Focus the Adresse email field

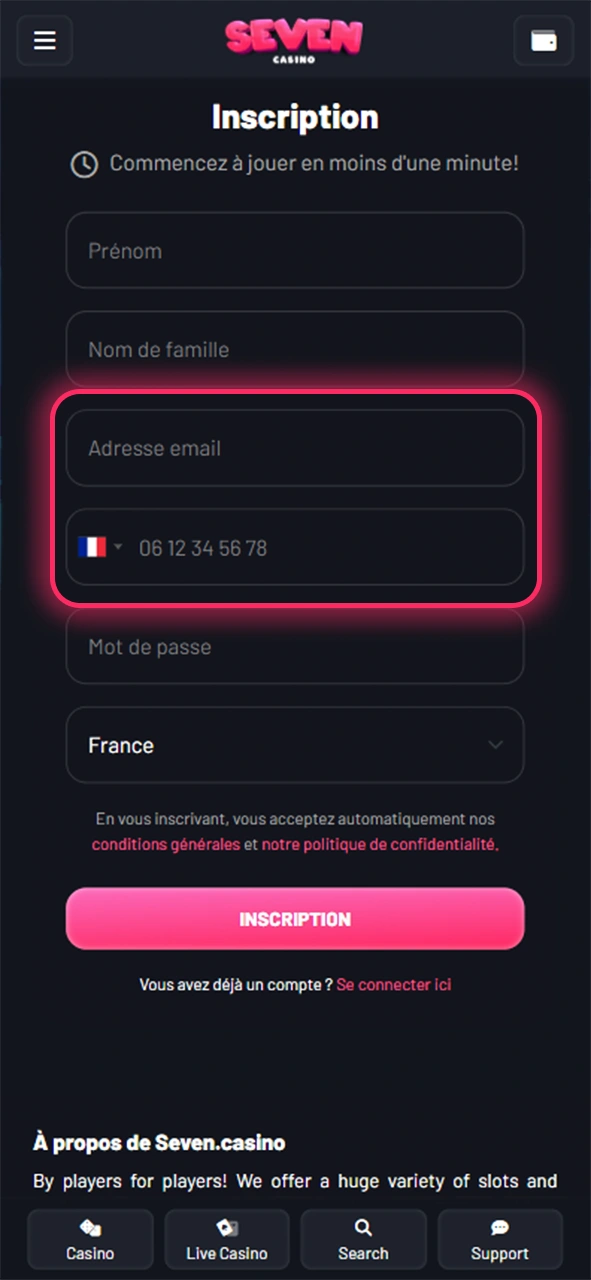[x=294, y=448]
